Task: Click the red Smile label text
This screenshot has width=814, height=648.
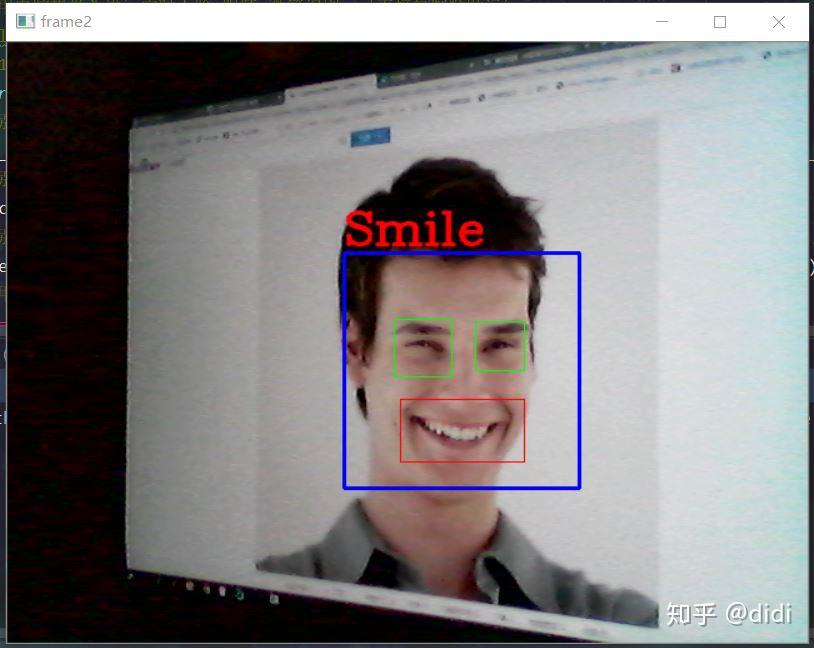Action: point(413,230)
